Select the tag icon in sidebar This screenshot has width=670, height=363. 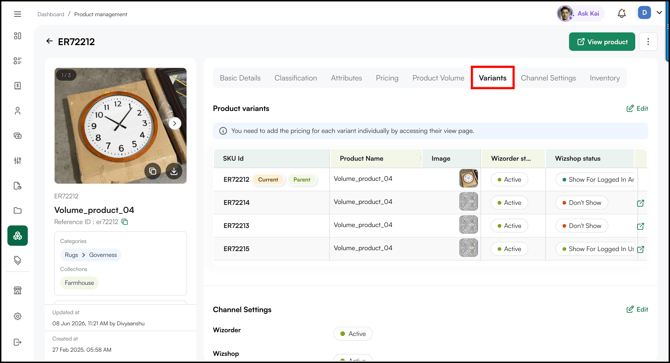tap(18, 260)
